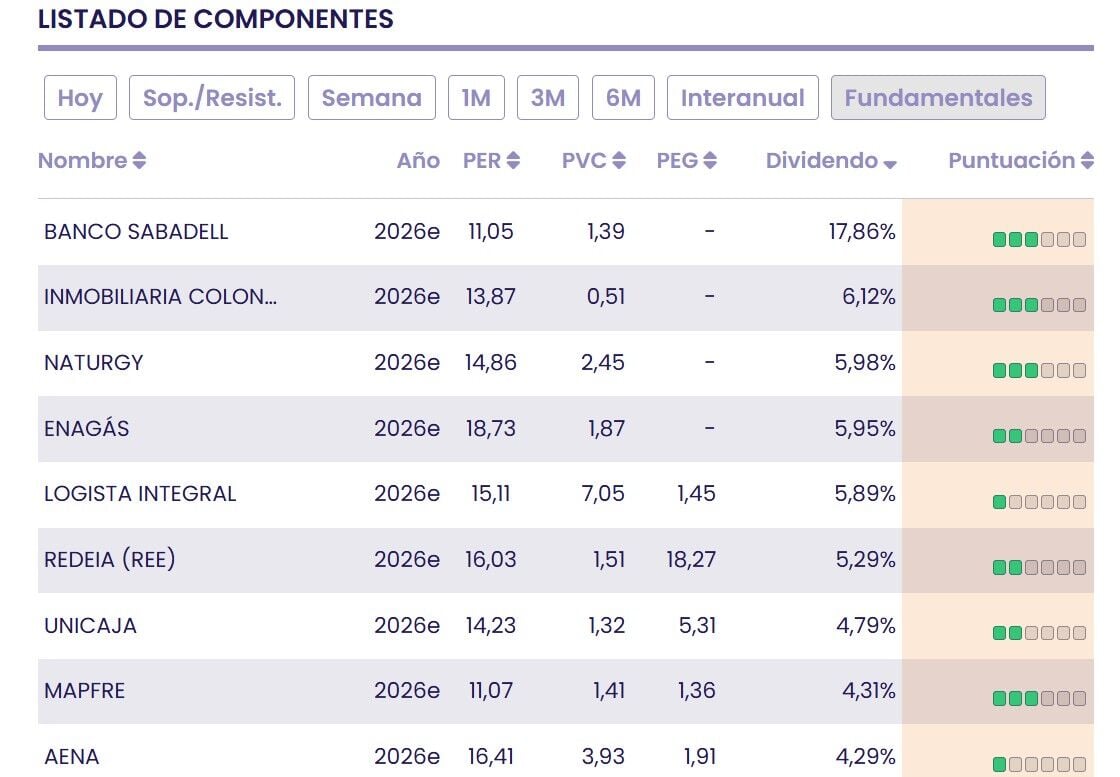Image resolution: width=1120 pixels, height=777 pixels.
Task: Click Dividendo descending sort arrow
Action: (x=889, y=164)
